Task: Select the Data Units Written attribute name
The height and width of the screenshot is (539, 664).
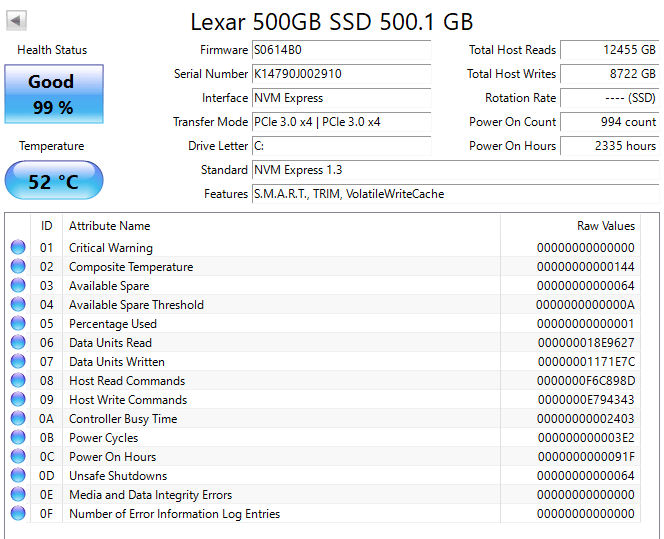Action: click(x=116, y=362)
